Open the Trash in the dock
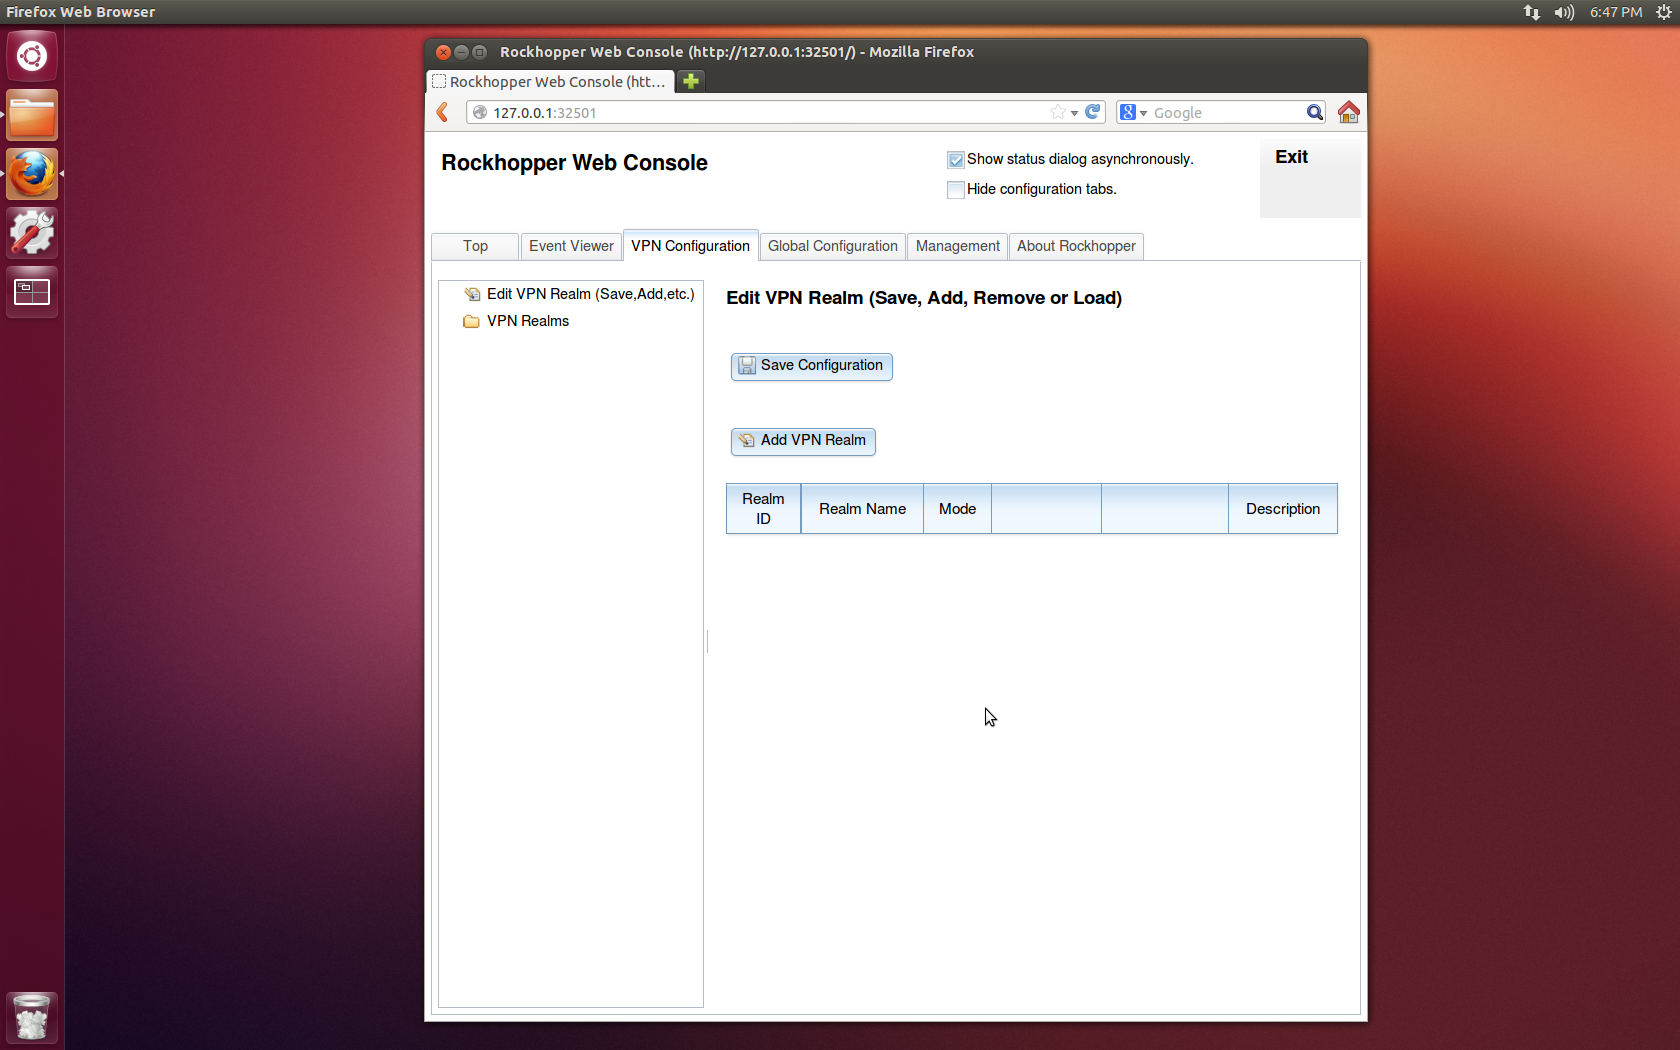The image size is (1680, 1050). click(x=32, y=1018)
